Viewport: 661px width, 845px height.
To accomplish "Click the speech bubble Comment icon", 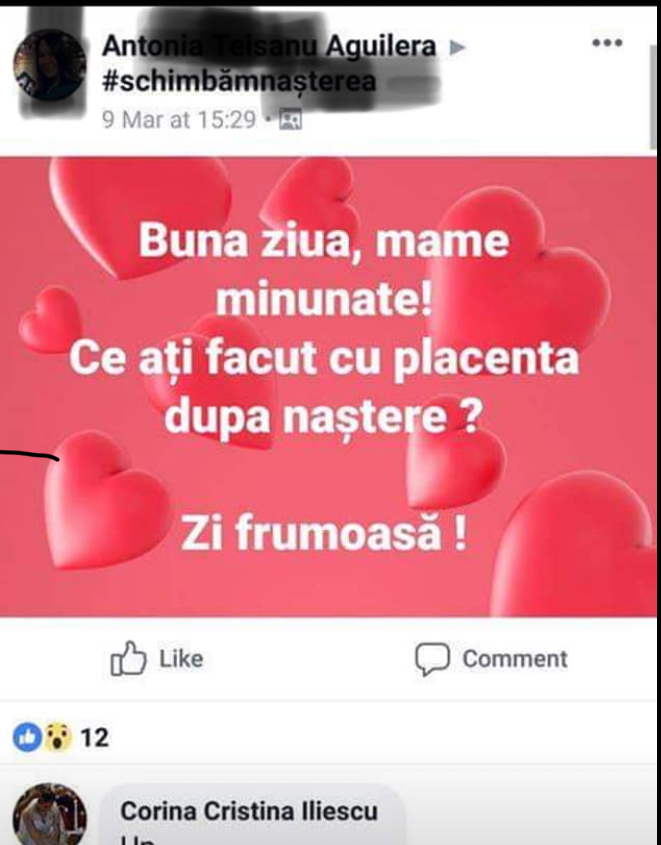I will 432,659.
